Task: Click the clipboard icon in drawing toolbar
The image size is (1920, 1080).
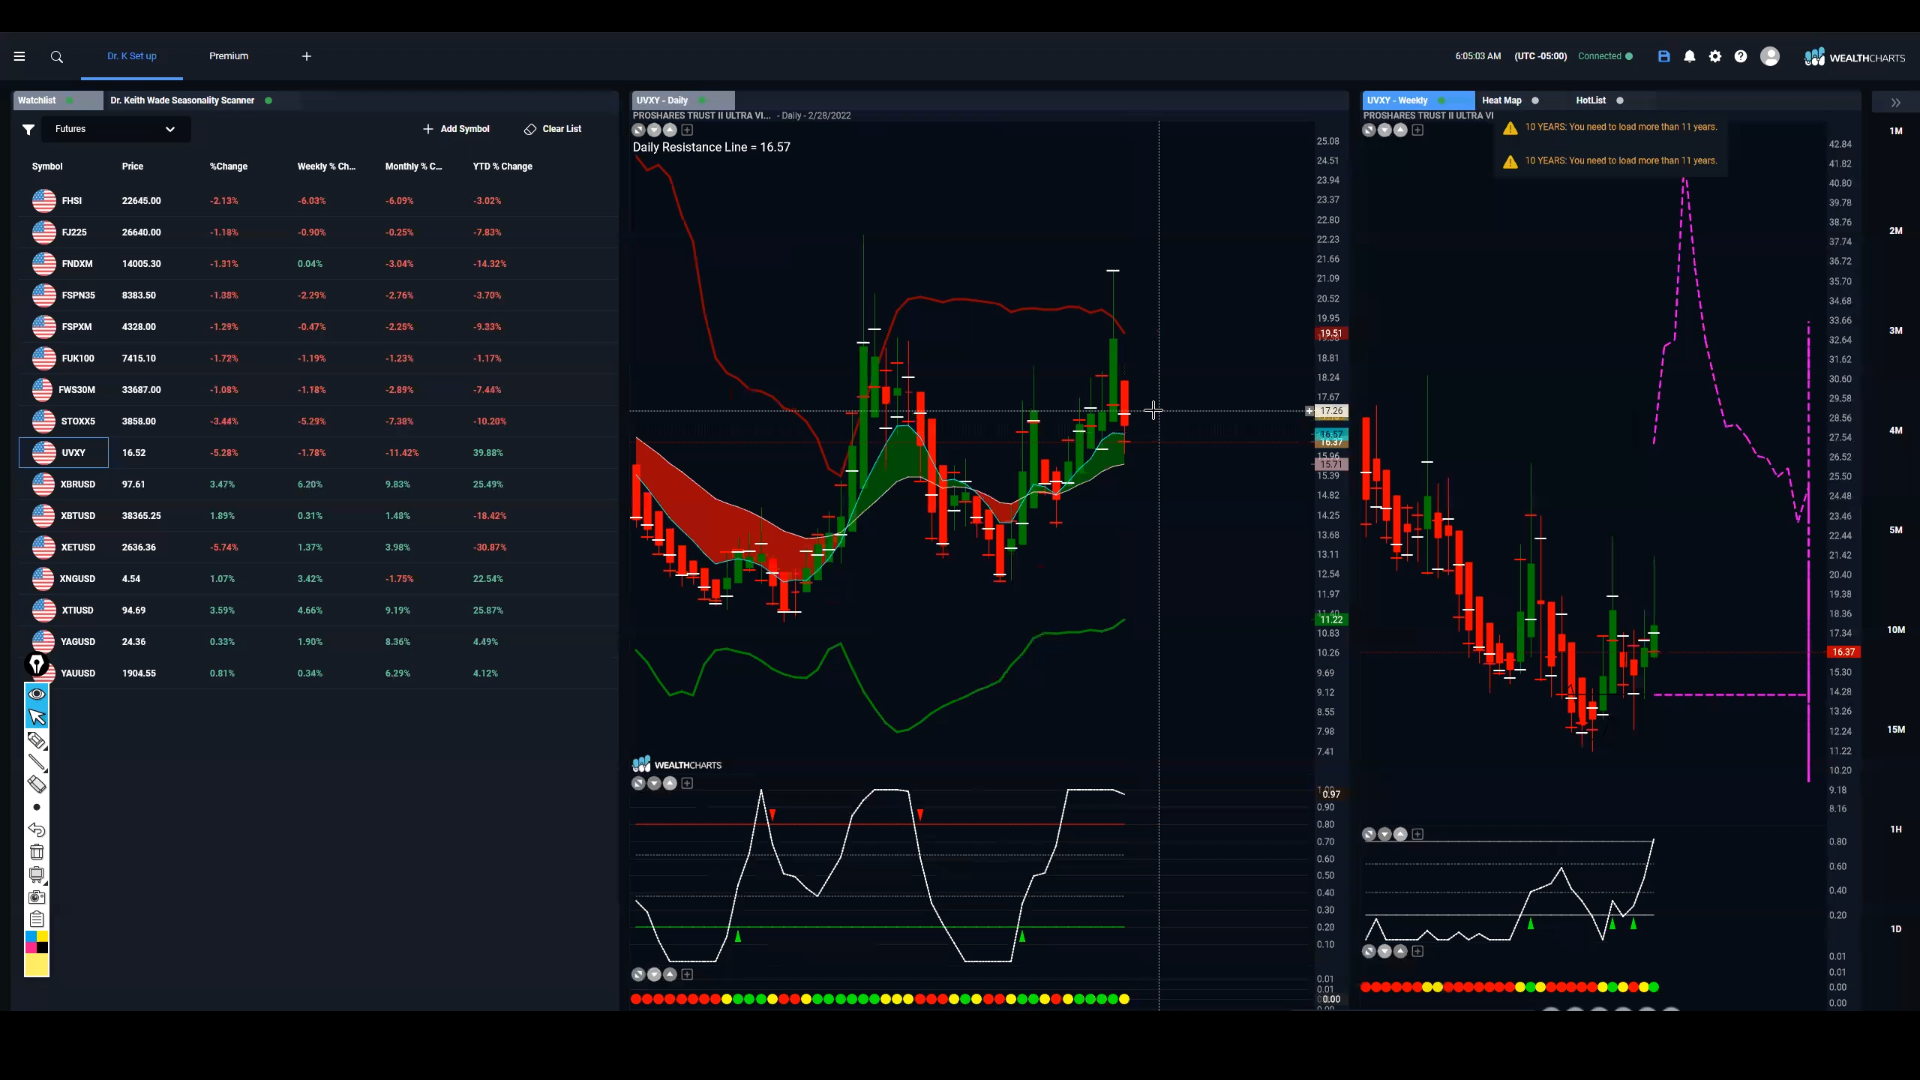Action: pyautogui.click(x=37, y=919)
